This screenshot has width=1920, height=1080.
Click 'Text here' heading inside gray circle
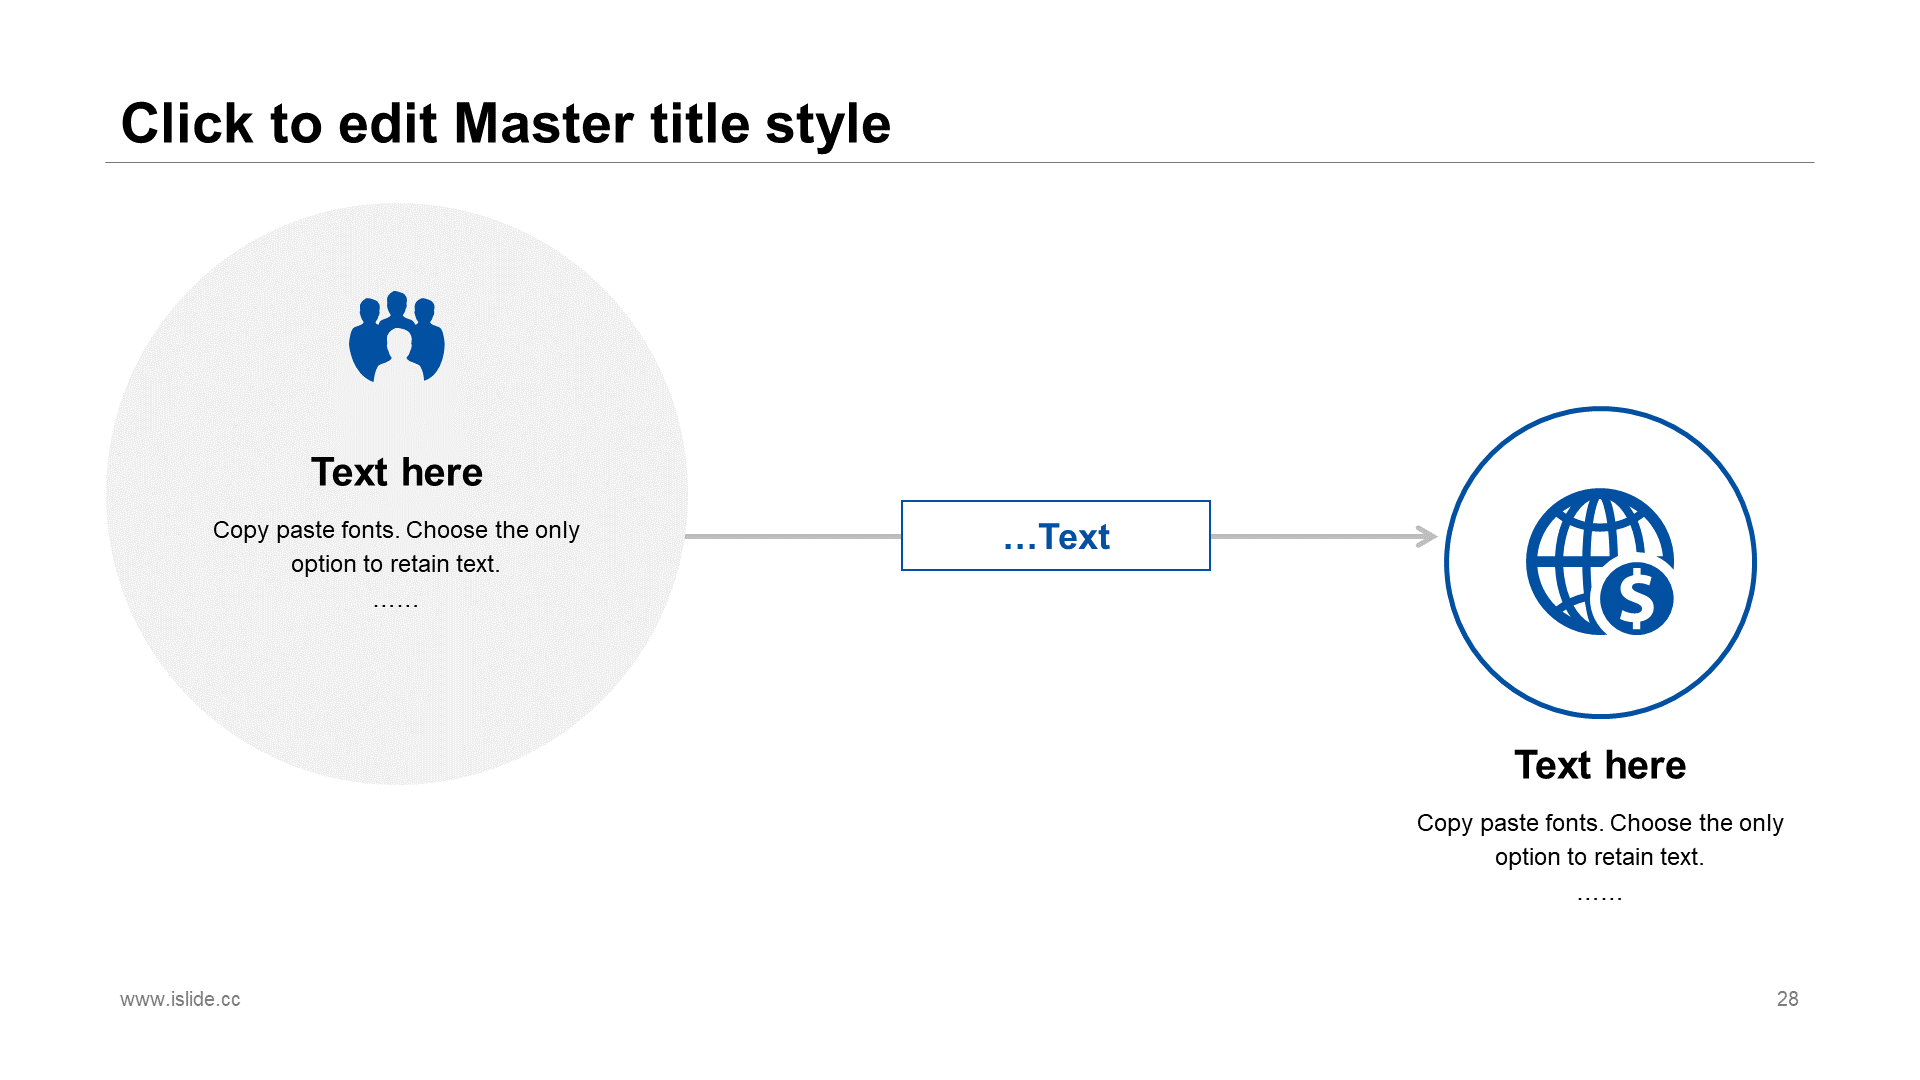pos(397,472)
